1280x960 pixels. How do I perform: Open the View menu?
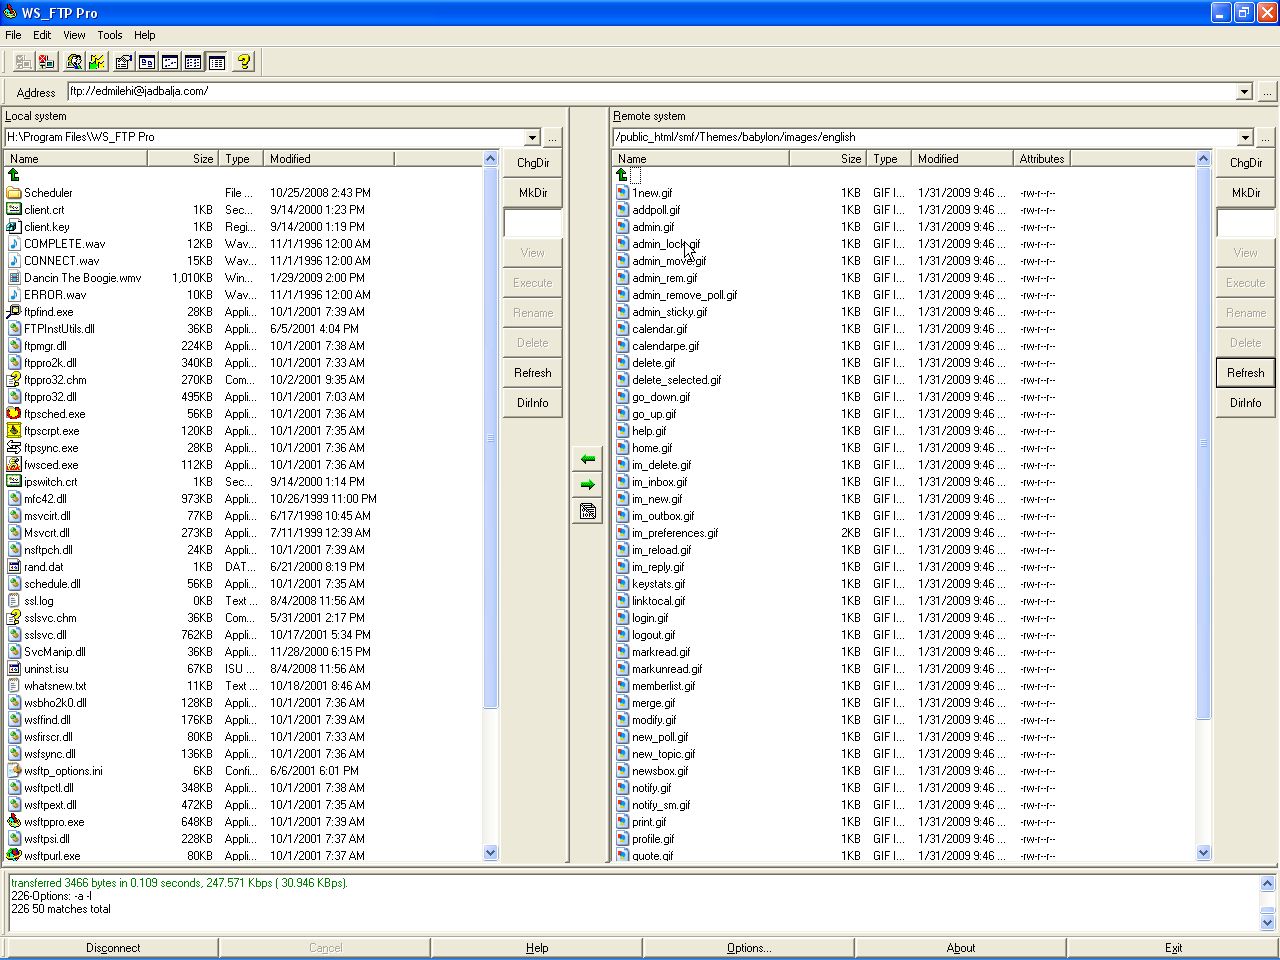(x=74, y=35)
